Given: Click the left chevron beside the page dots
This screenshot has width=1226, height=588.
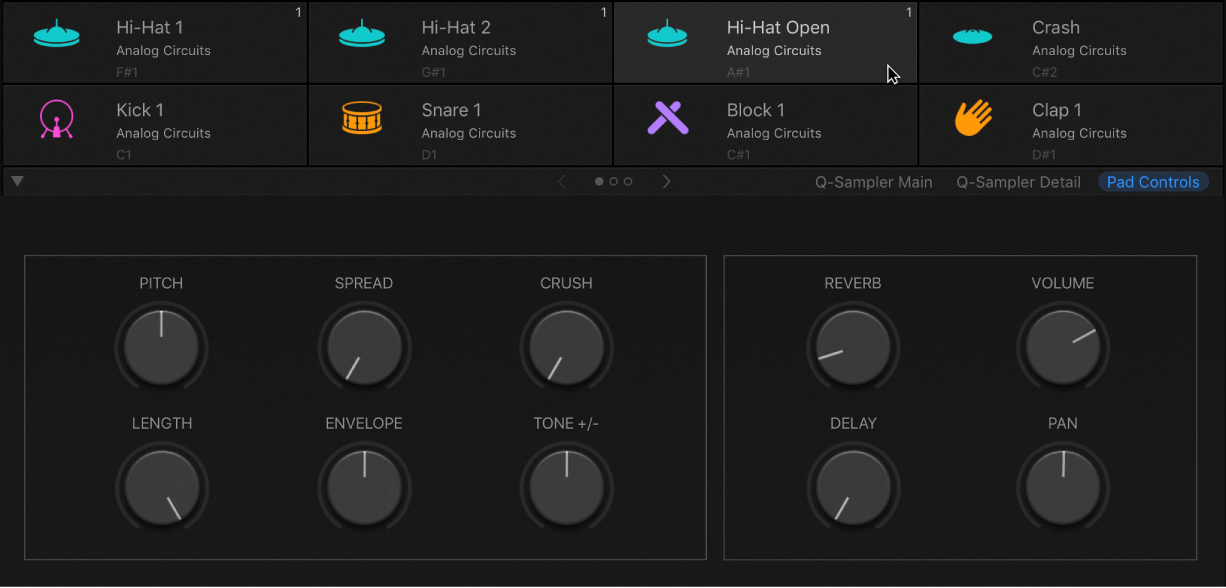Looking at the screenshot, I should click(562, 181).
